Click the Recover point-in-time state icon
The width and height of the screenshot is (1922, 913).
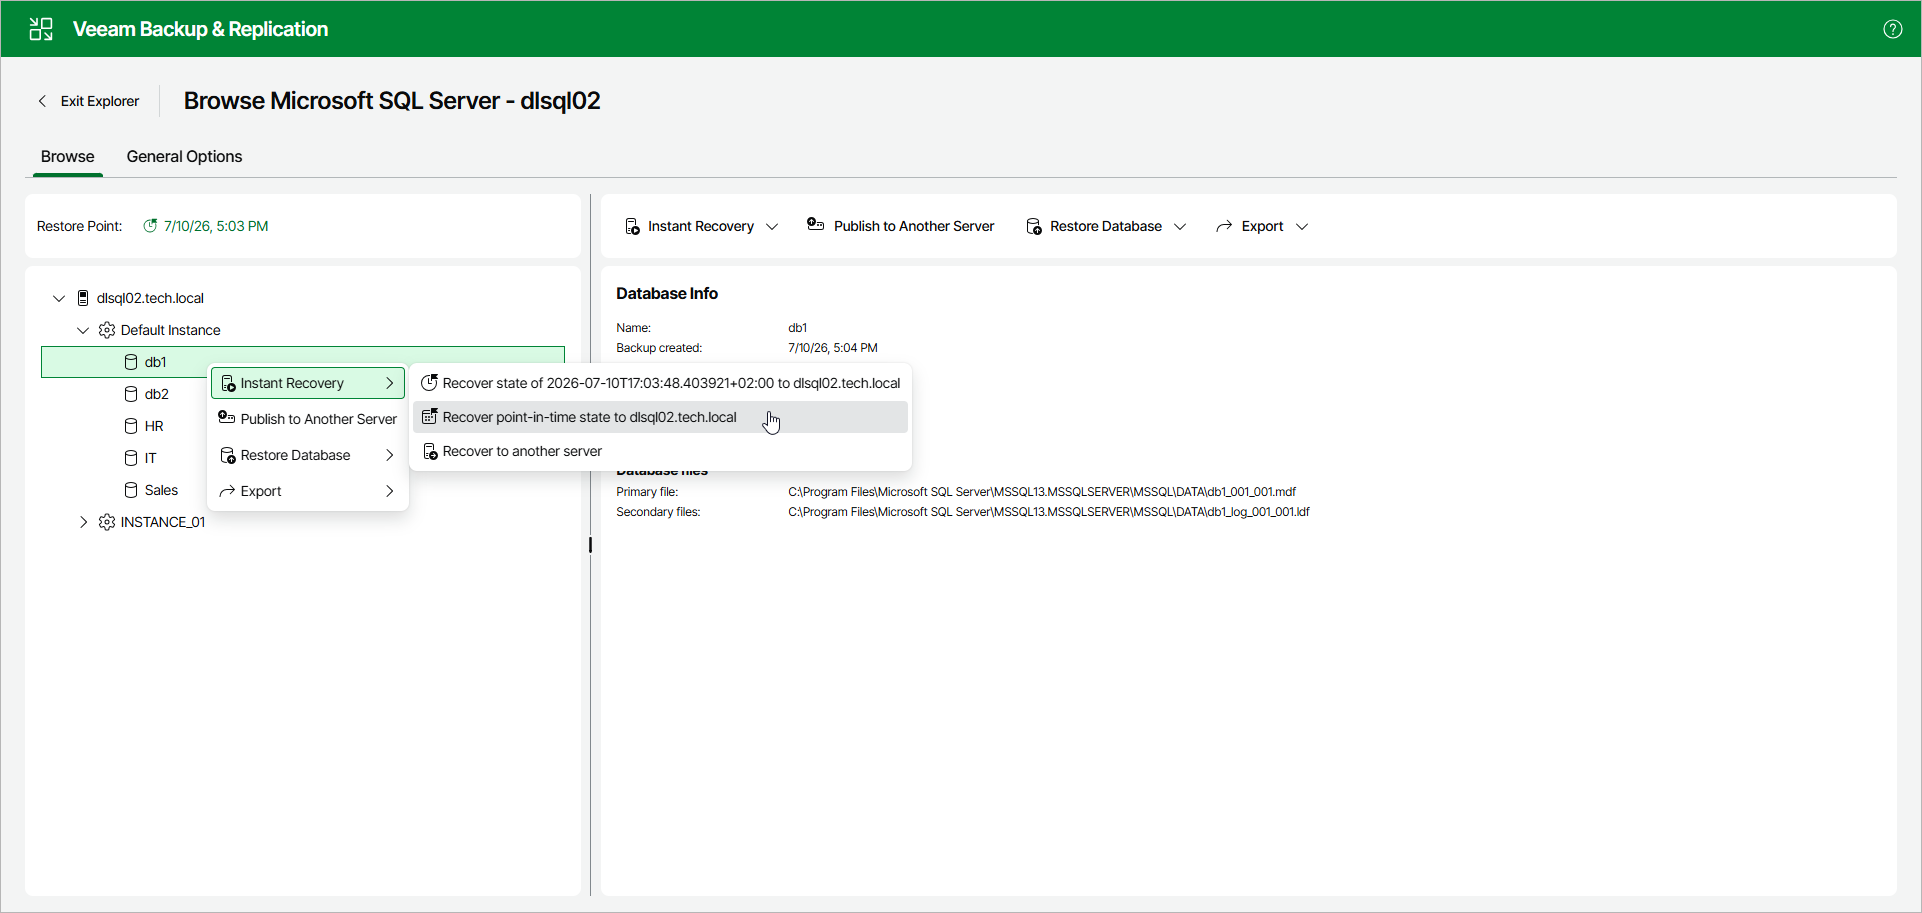[x=429, y=417]
